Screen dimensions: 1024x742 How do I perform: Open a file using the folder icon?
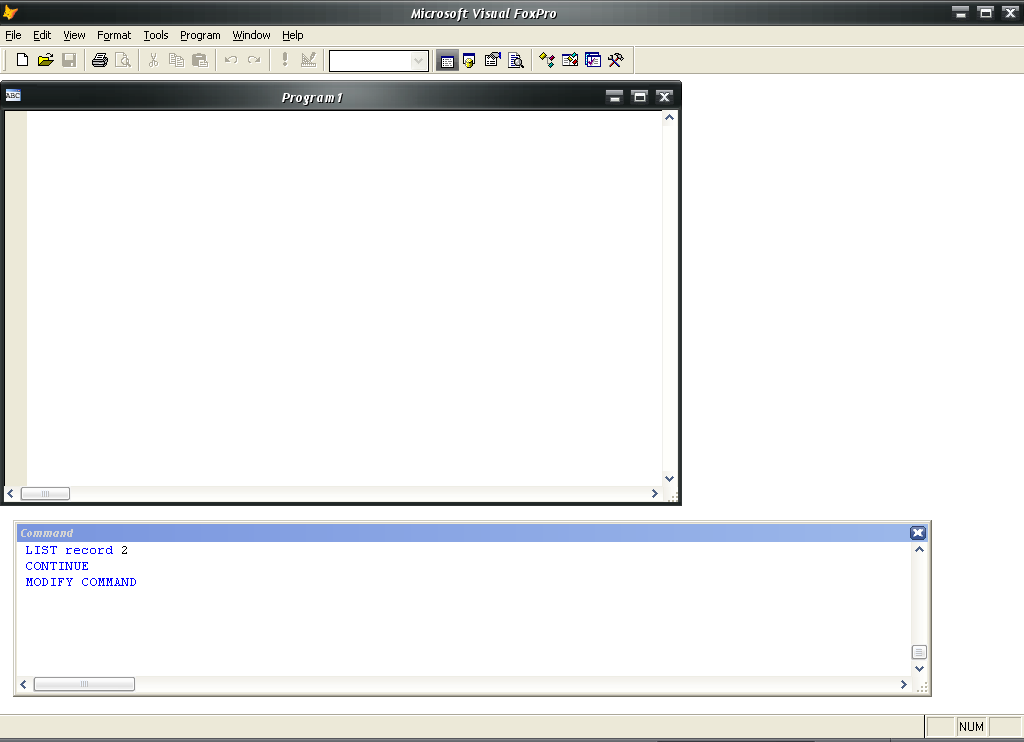pyautogui.click(x=46, y=60)
